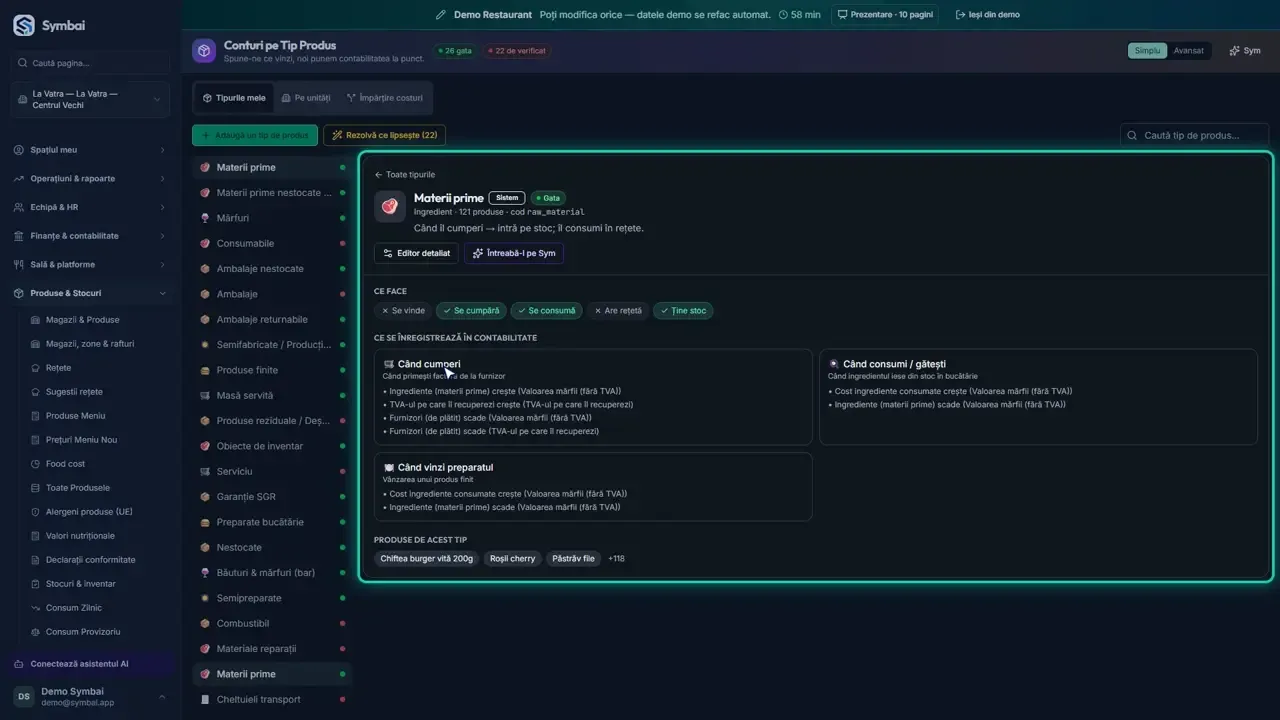Expand the Spațiul meu sidebar section

[90, 150]
